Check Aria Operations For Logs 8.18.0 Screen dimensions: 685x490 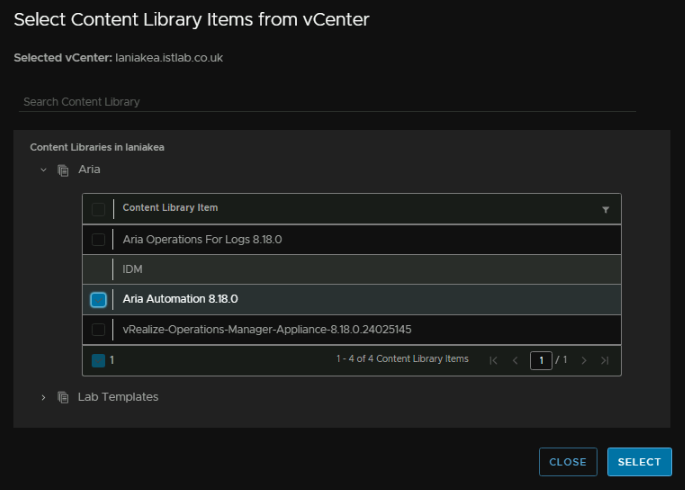tap(98, 239)
